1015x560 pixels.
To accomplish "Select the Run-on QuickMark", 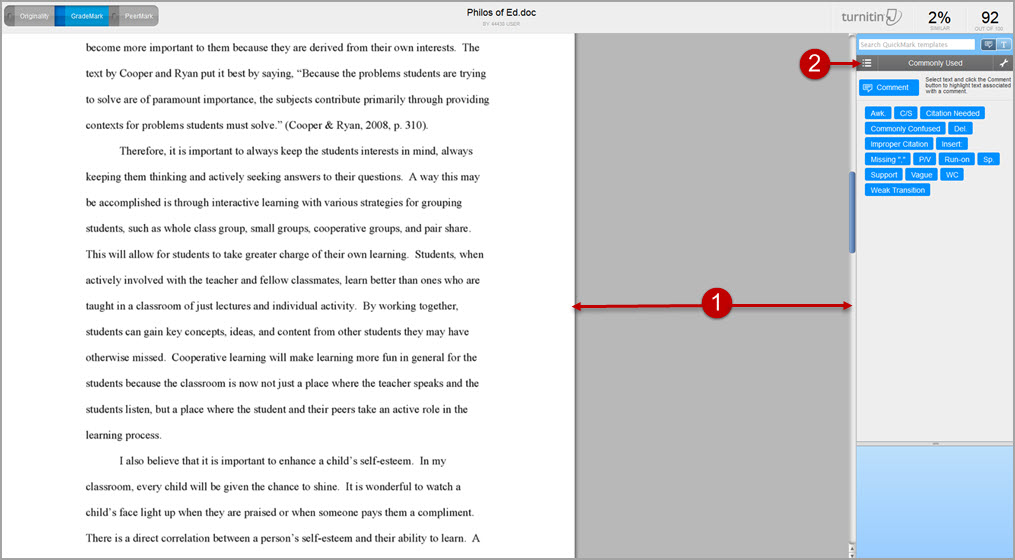I will point(956,159).
